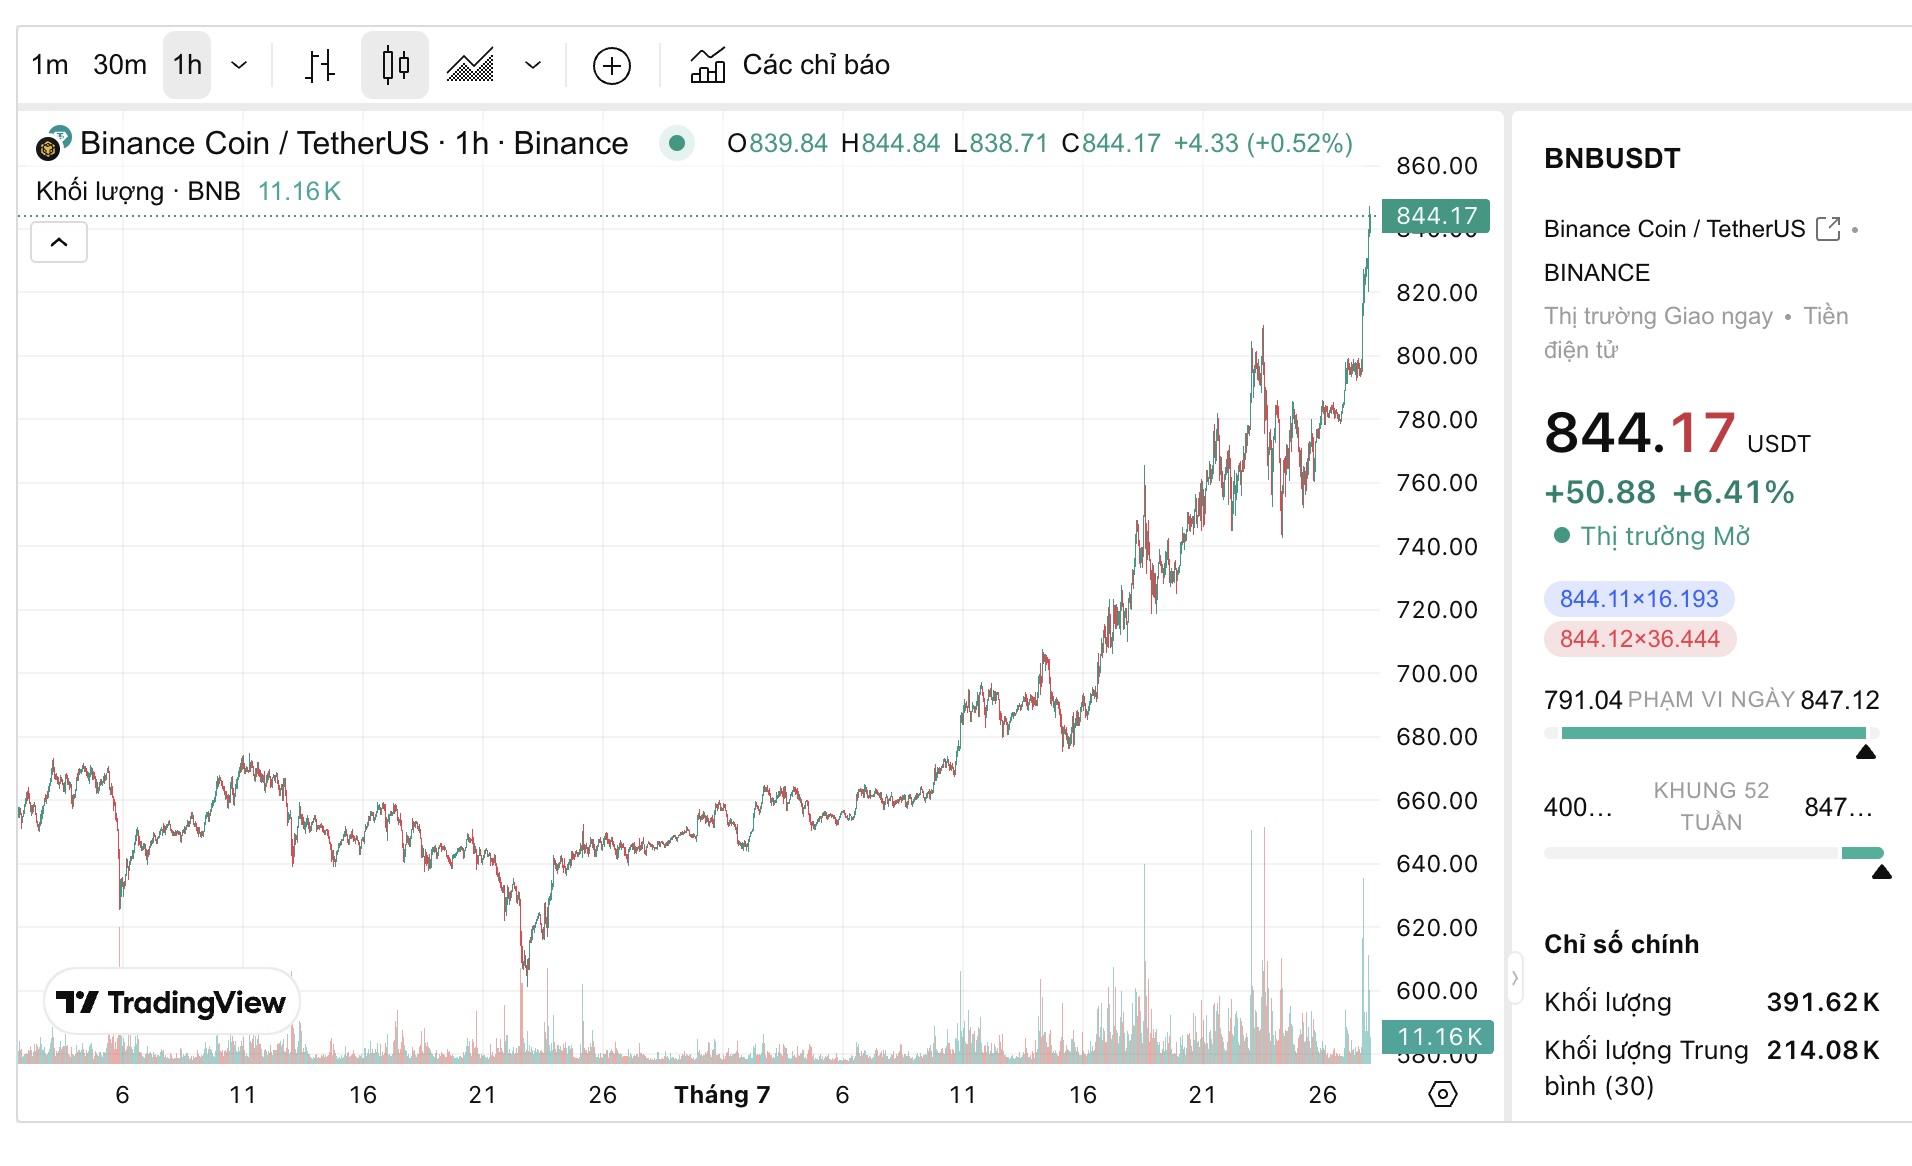Open Binance Coin / TetherUS external link icon
The image size is (1912, 1166).
1828,229
